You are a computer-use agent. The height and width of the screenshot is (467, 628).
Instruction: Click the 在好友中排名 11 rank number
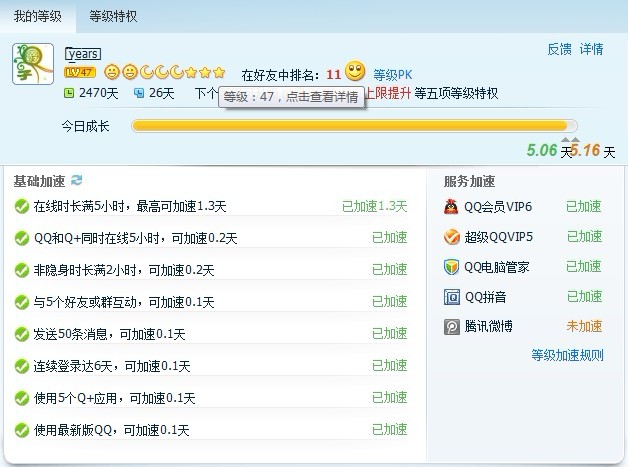(x=333, y=74)
